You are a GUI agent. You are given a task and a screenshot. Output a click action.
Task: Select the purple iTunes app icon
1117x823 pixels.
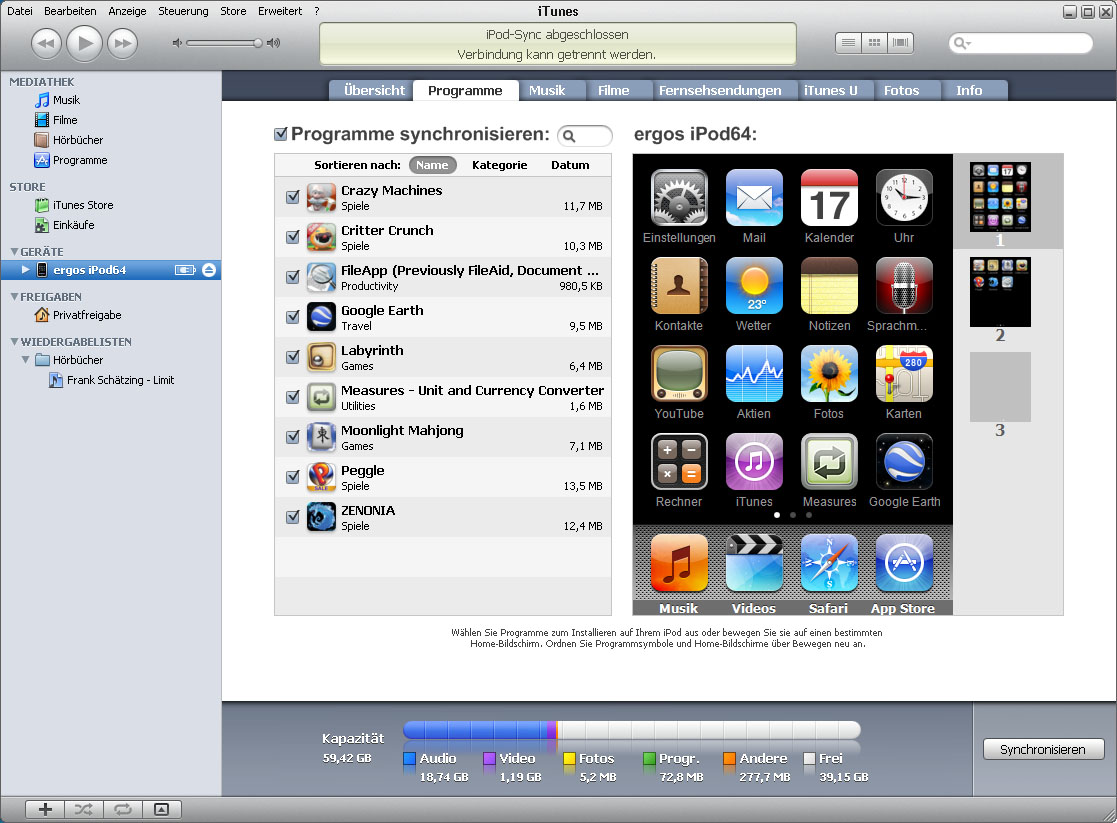(754, 462)
